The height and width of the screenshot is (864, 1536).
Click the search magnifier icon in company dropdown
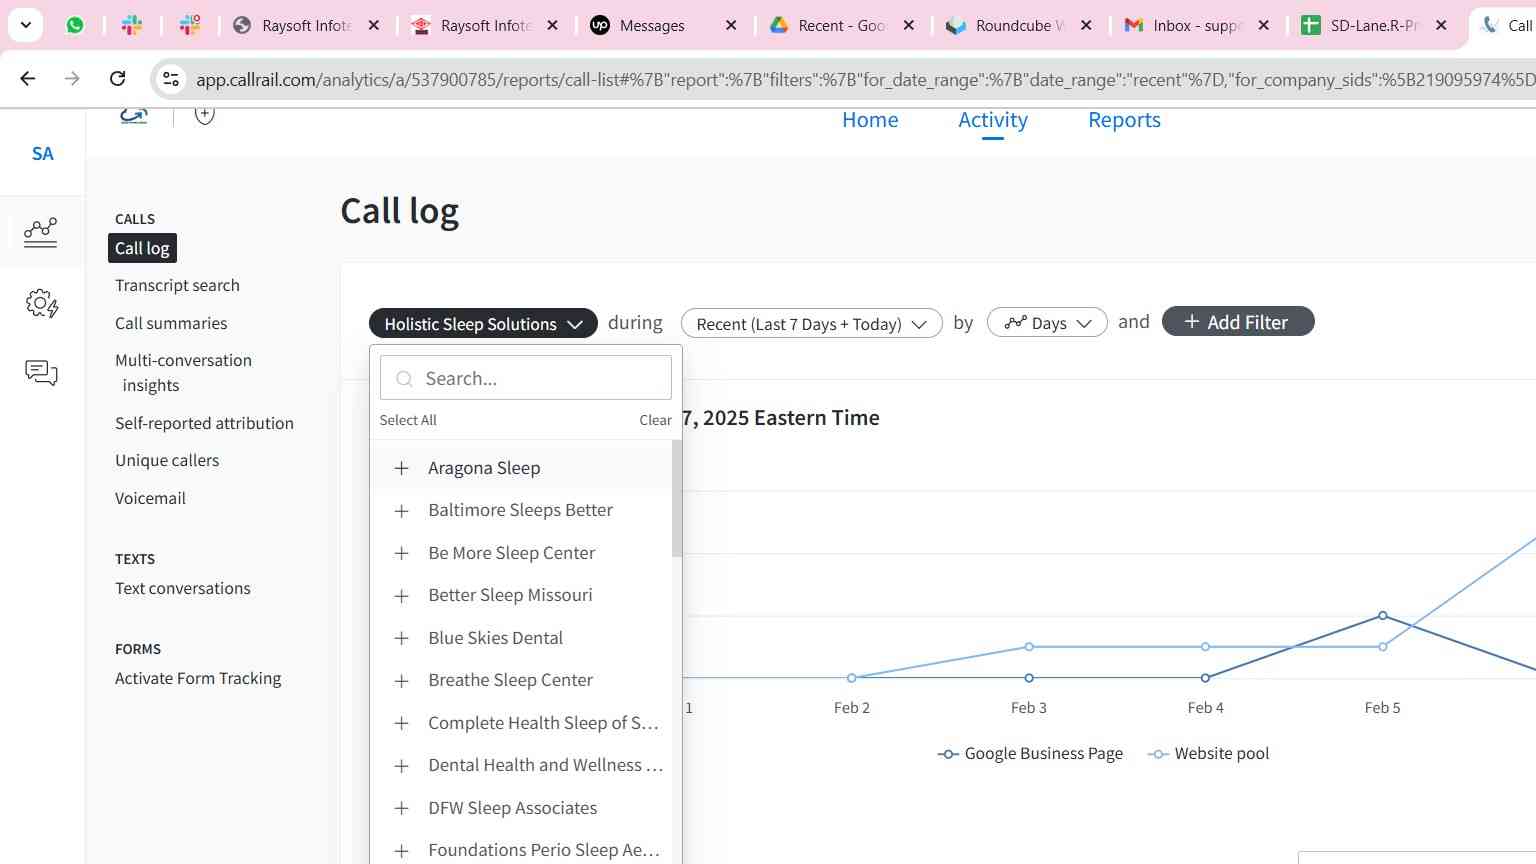point(405,378)
